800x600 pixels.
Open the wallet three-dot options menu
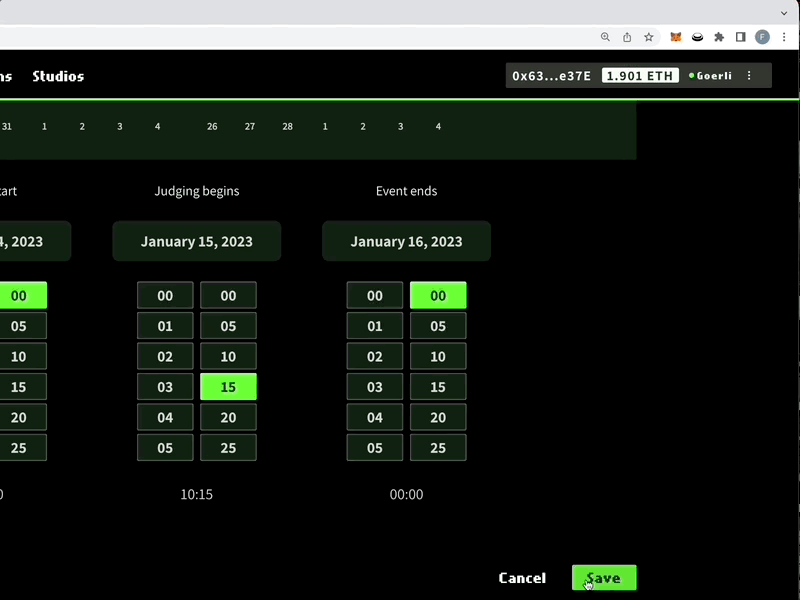coord(749,76)
